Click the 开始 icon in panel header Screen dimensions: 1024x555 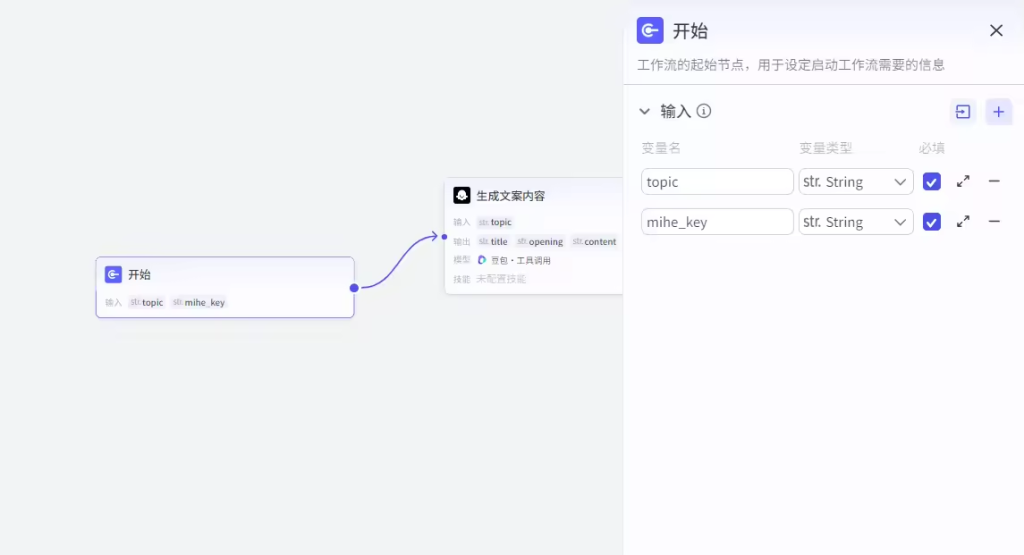coord(650,31)
